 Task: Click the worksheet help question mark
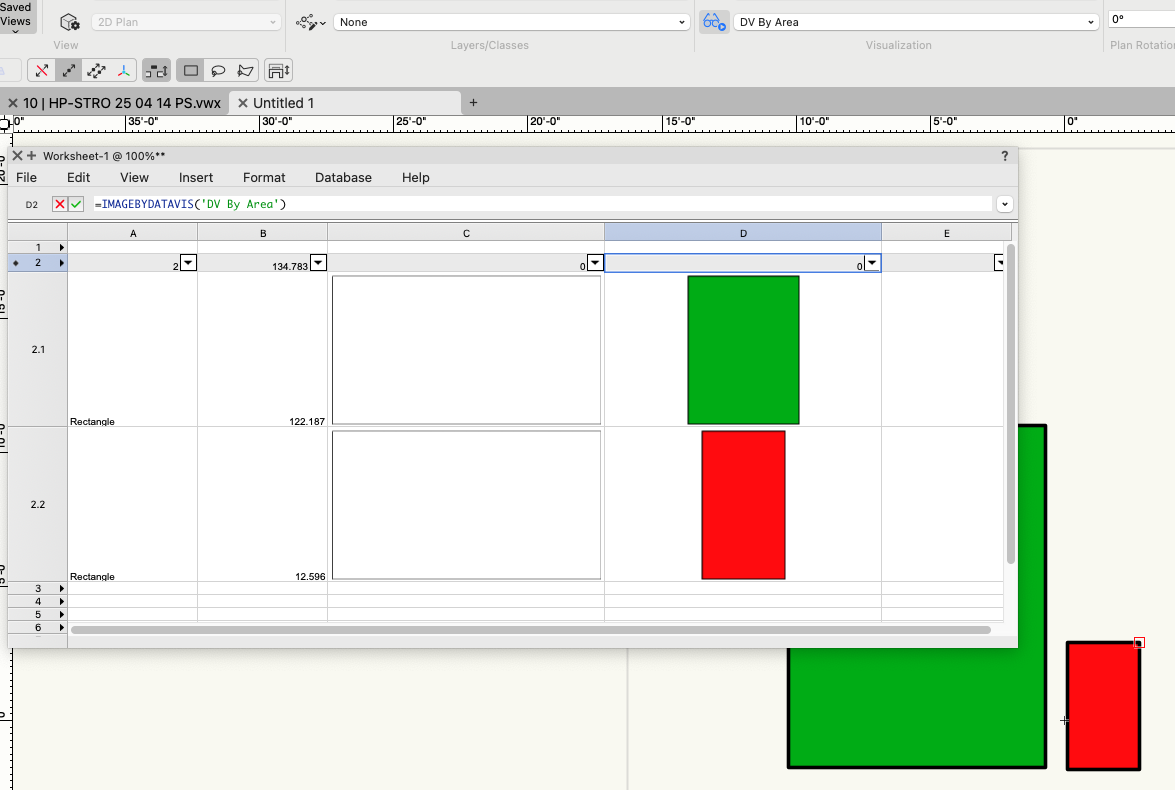pyautogui.click(x=1005, y=156)
